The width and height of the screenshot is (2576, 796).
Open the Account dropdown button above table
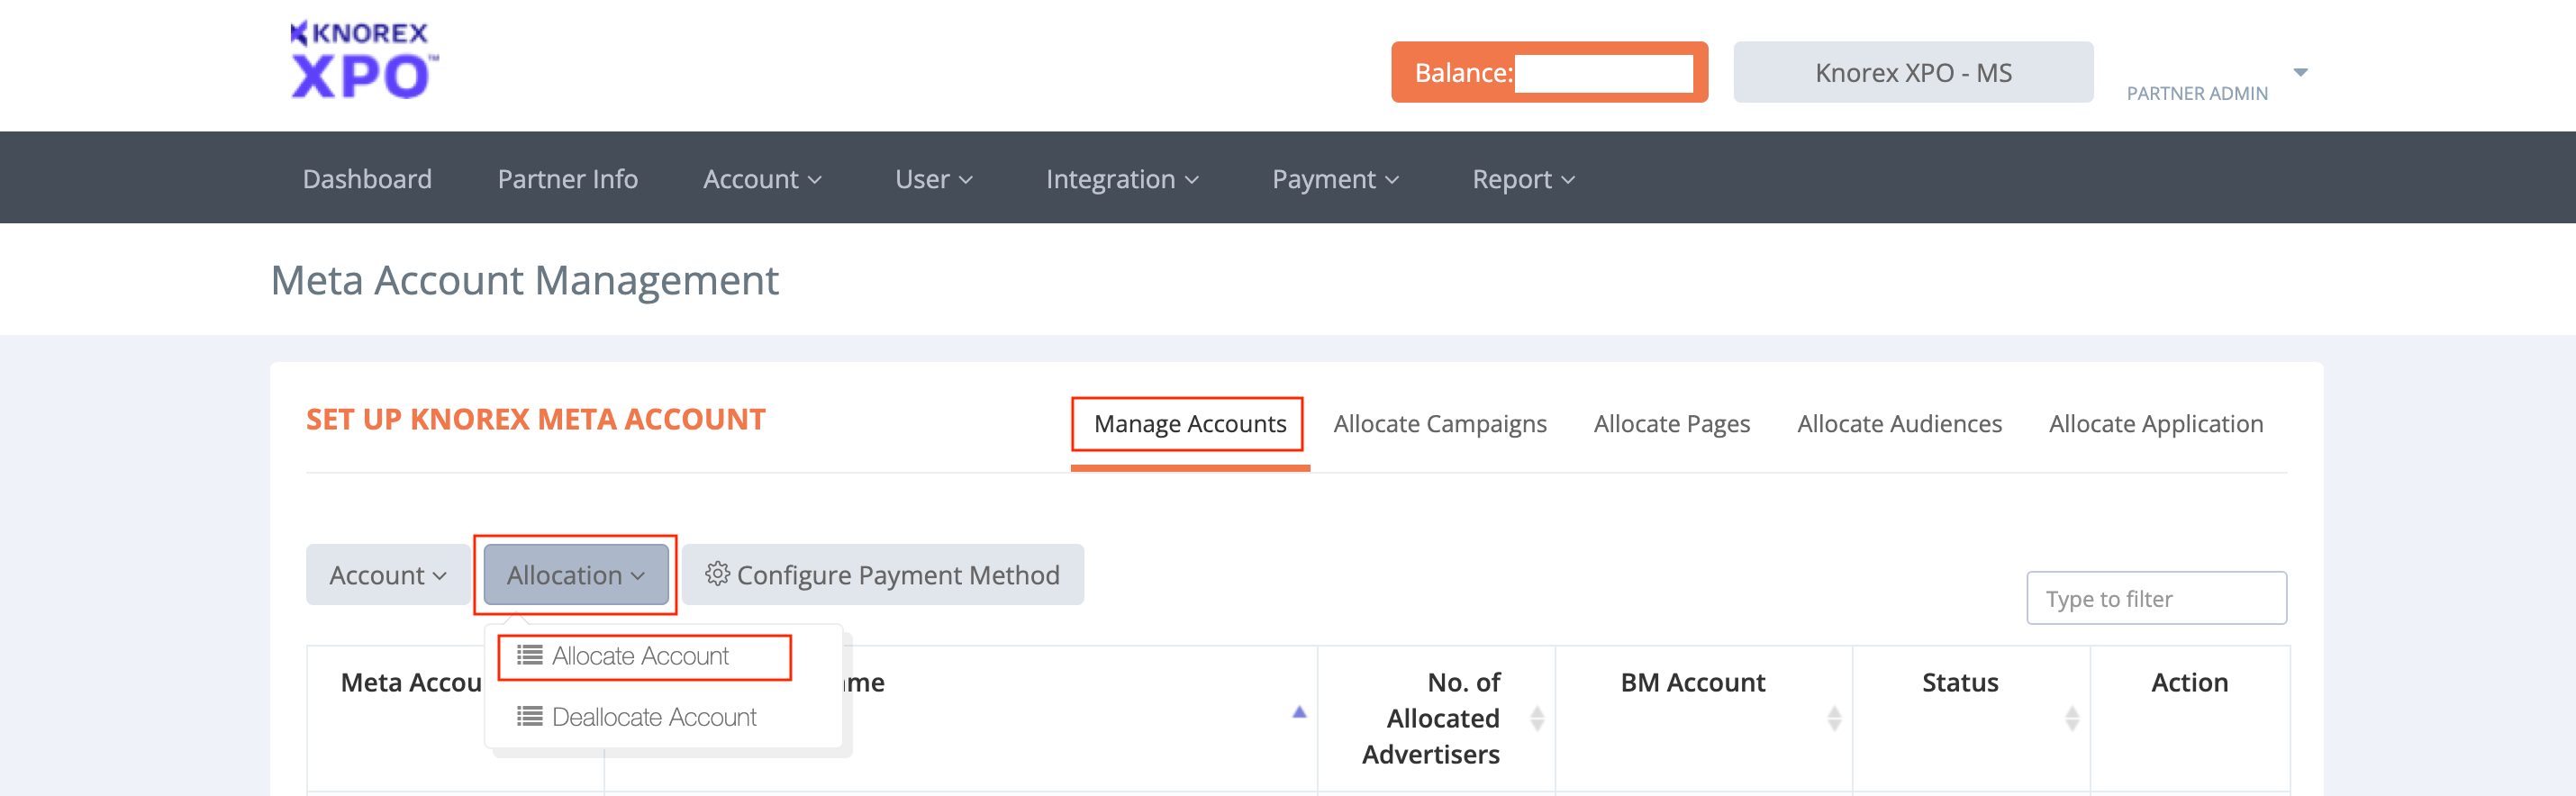click(x=387, y=575)
